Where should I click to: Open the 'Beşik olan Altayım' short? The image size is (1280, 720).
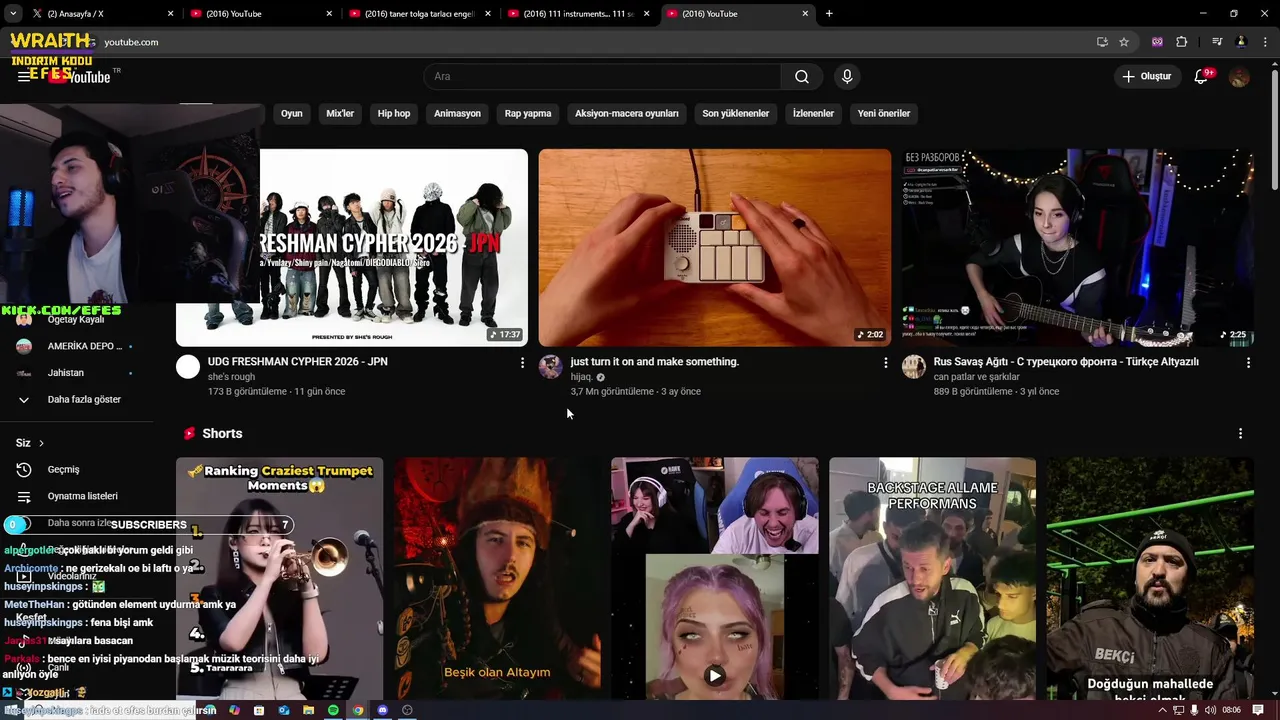tap(497, 578)
